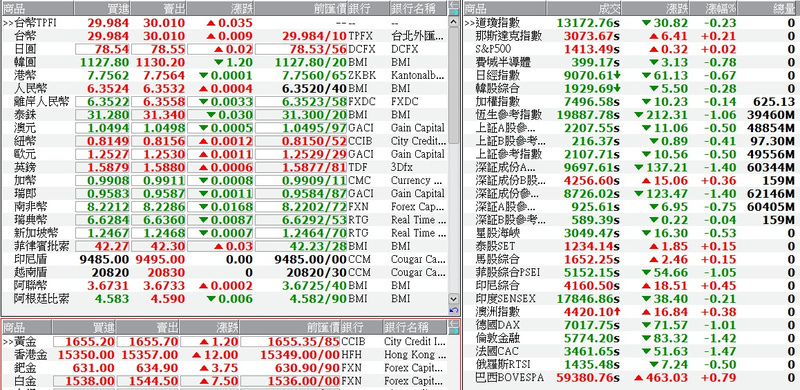Screen dimensions: 800x390
Task: Select the 道瓊指數 index row
Action: coord(632,23)
